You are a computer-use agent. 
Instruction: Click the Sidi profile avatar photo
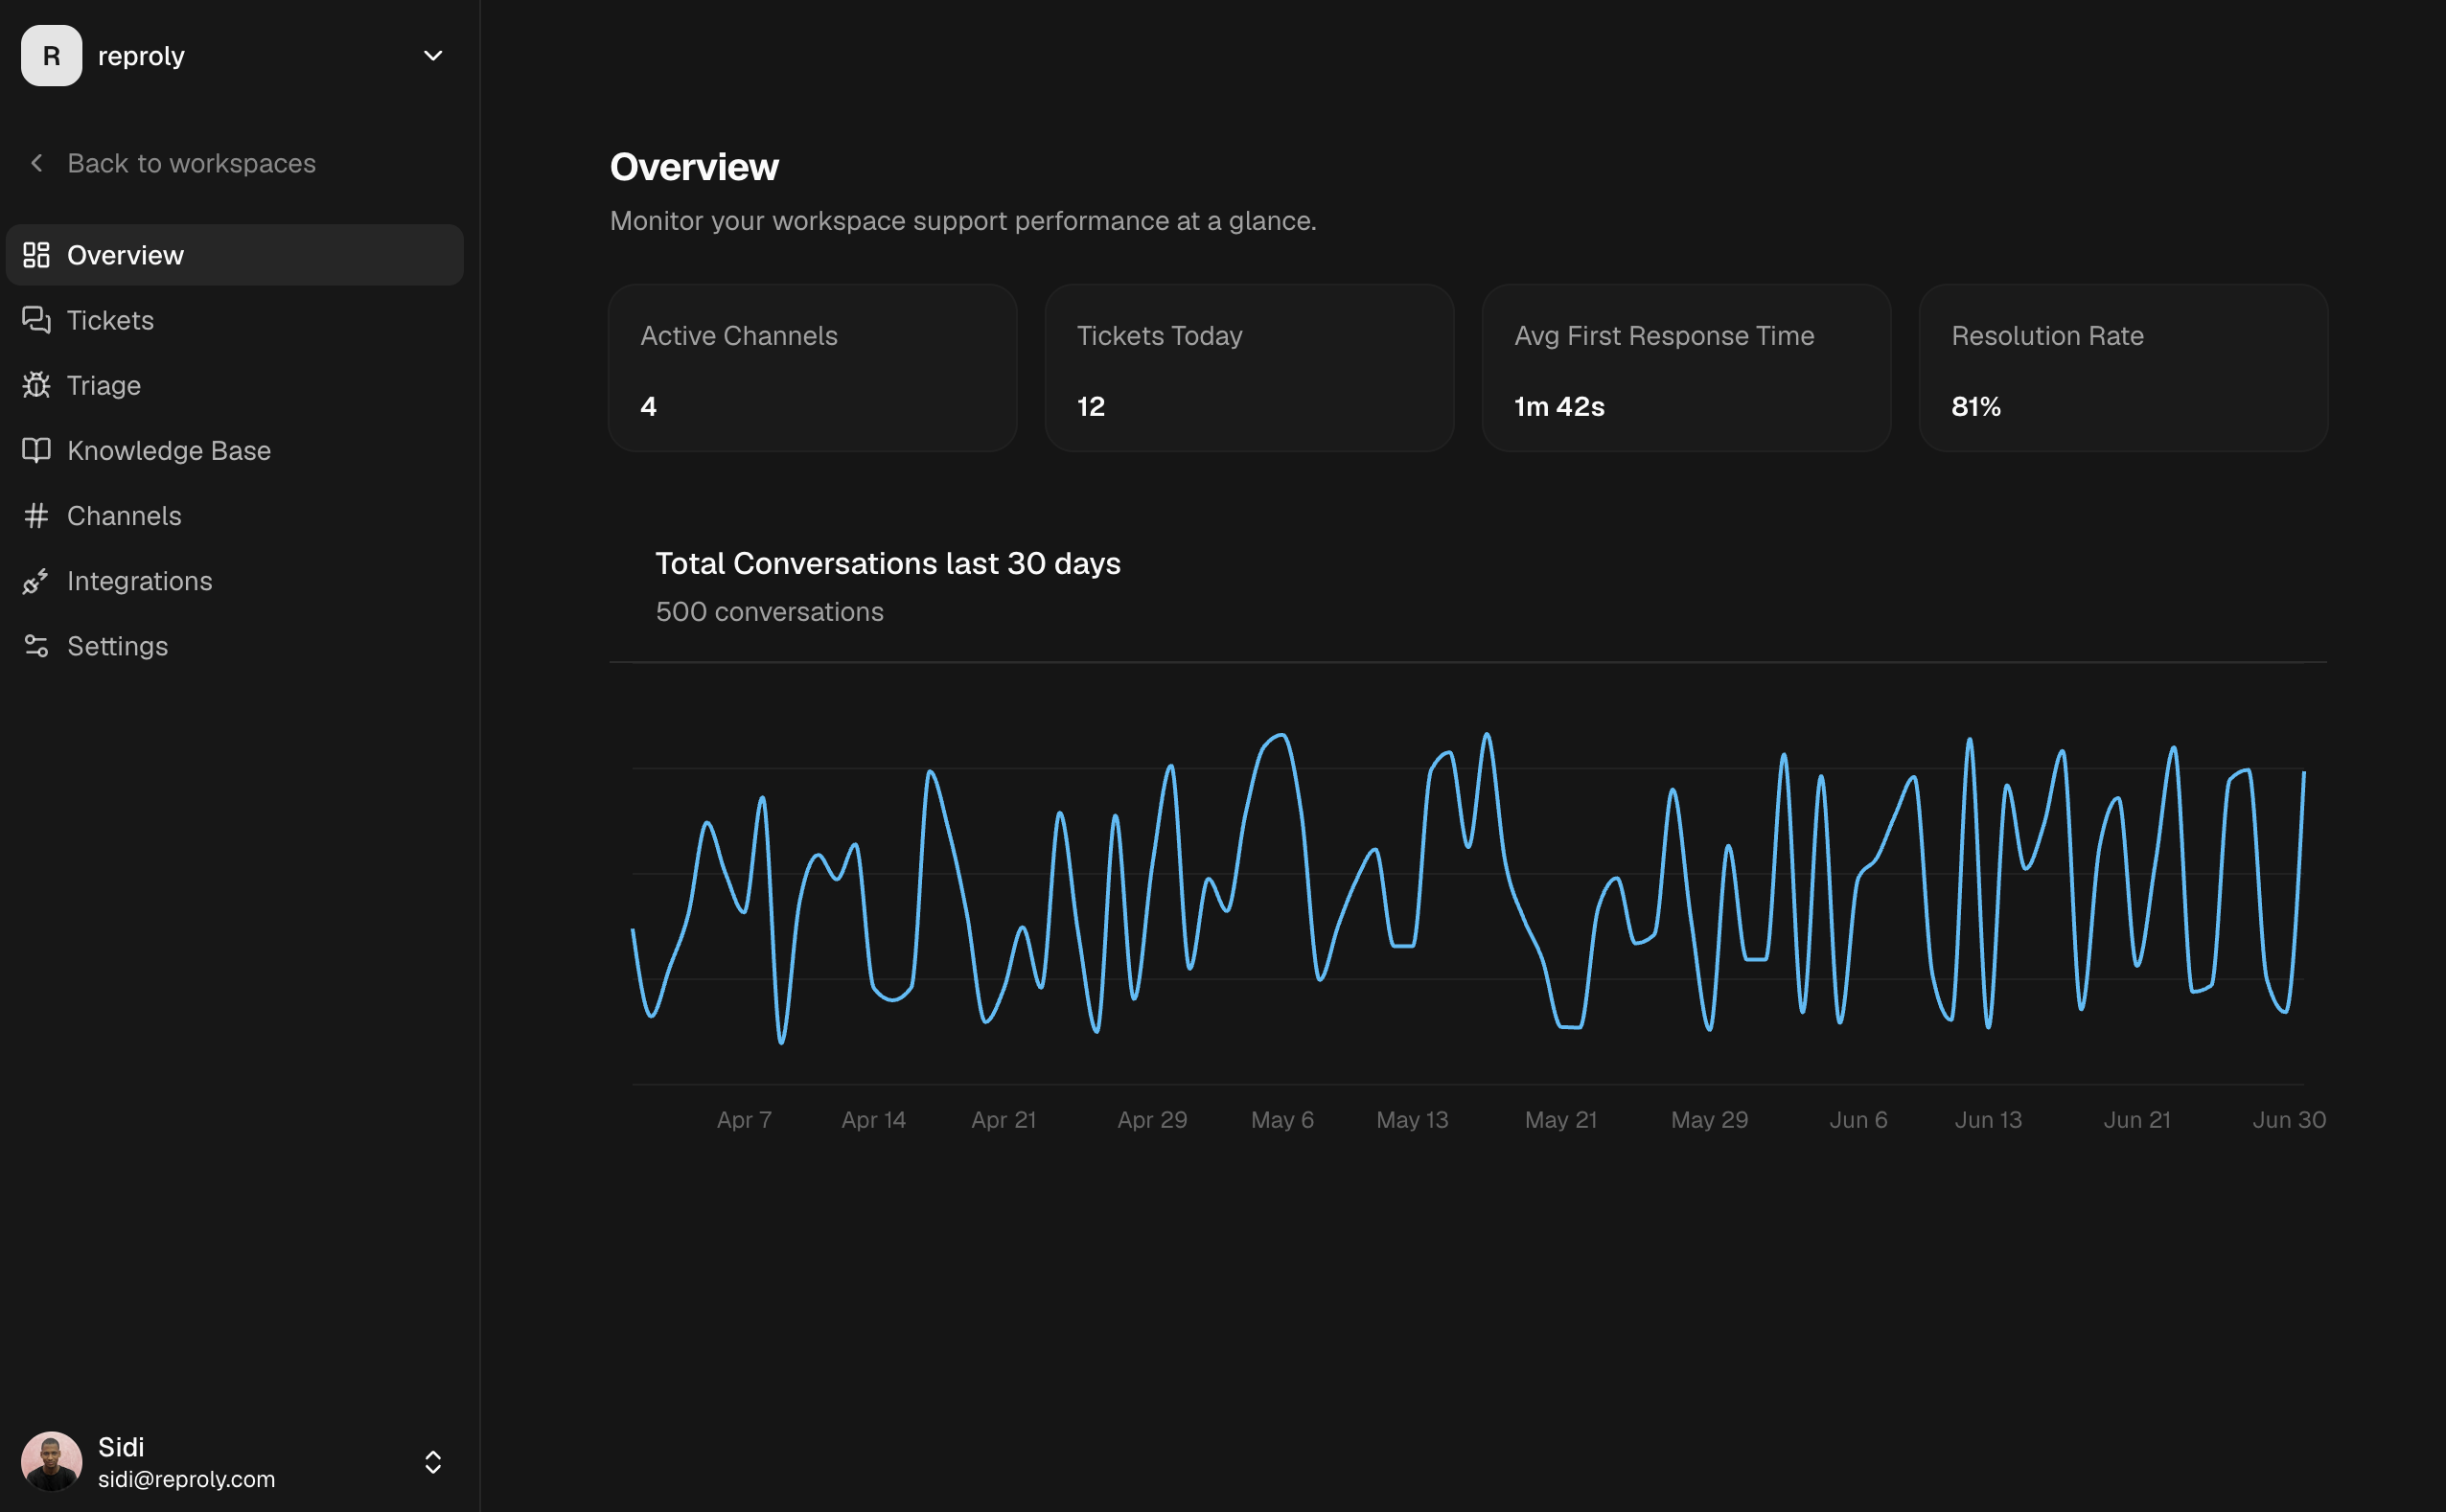52,1461
